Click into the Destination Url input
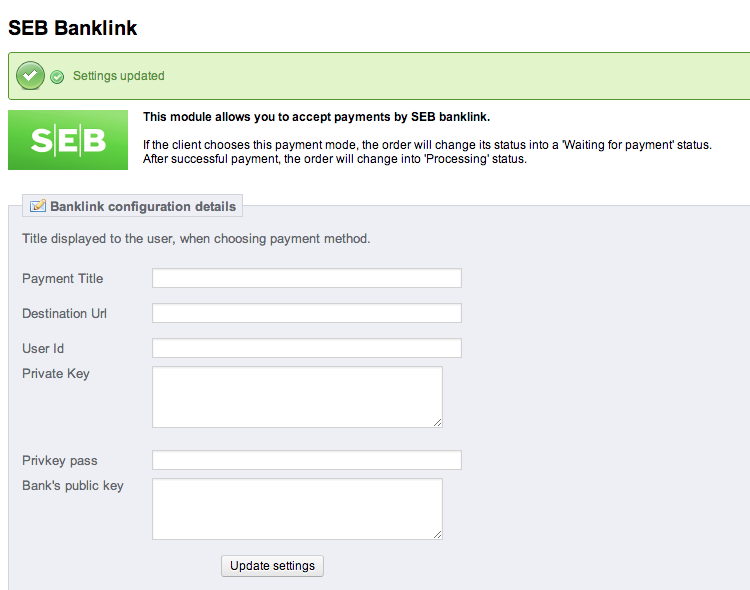Image resolution: width=750 pixels, height=590 pixels. tap(307, 313)
